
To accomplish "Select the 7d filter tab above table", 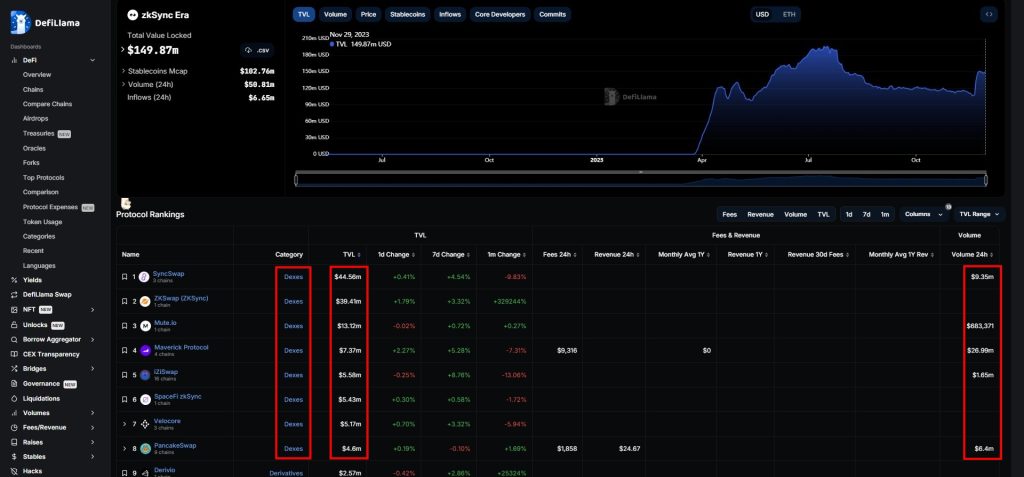I will click(866, 214).
